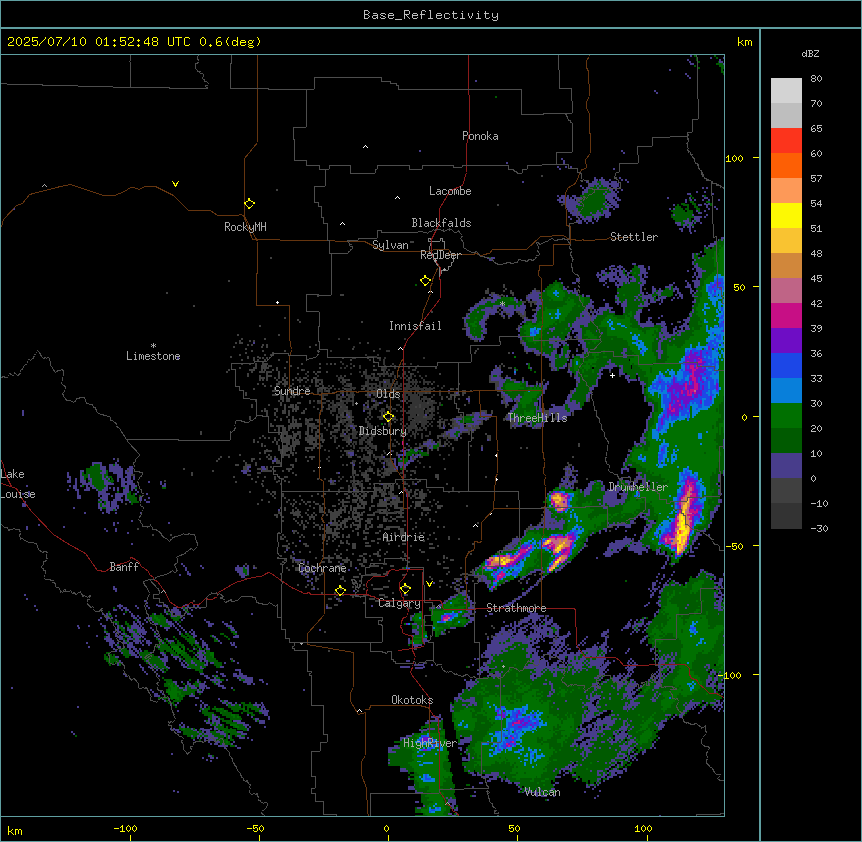Select the blue 33-36 dBZ legend swatch
Image resolution: width=862 pixels, height=842 pixels.
[786, 366]
